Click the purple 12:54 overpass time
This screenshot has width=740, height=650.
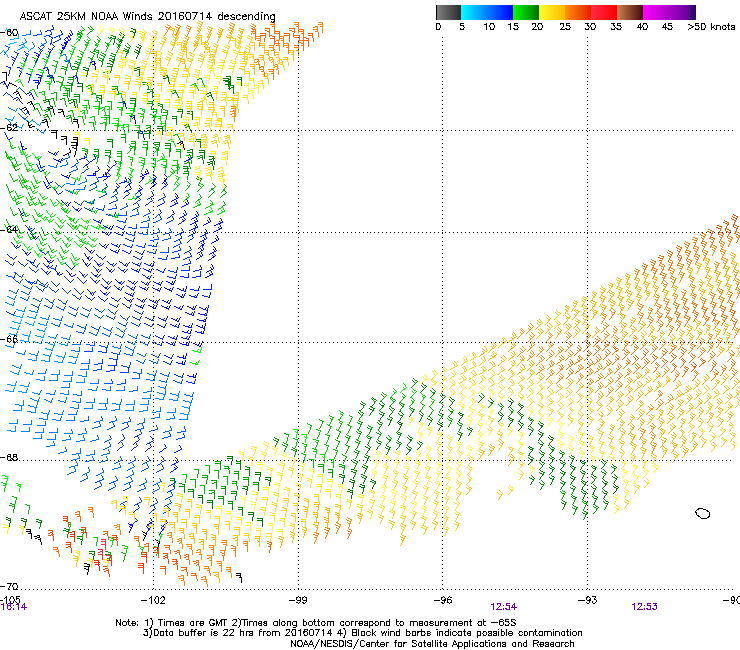point(503,607)
